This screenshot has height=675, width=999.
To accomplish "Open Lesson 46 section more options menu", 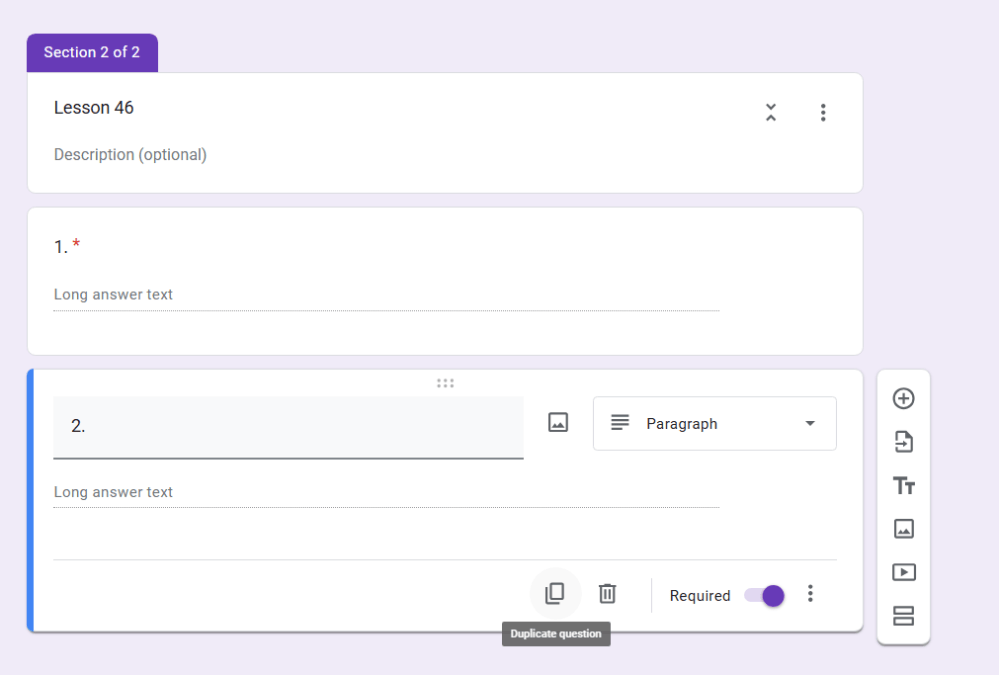I will coord(823,112).
